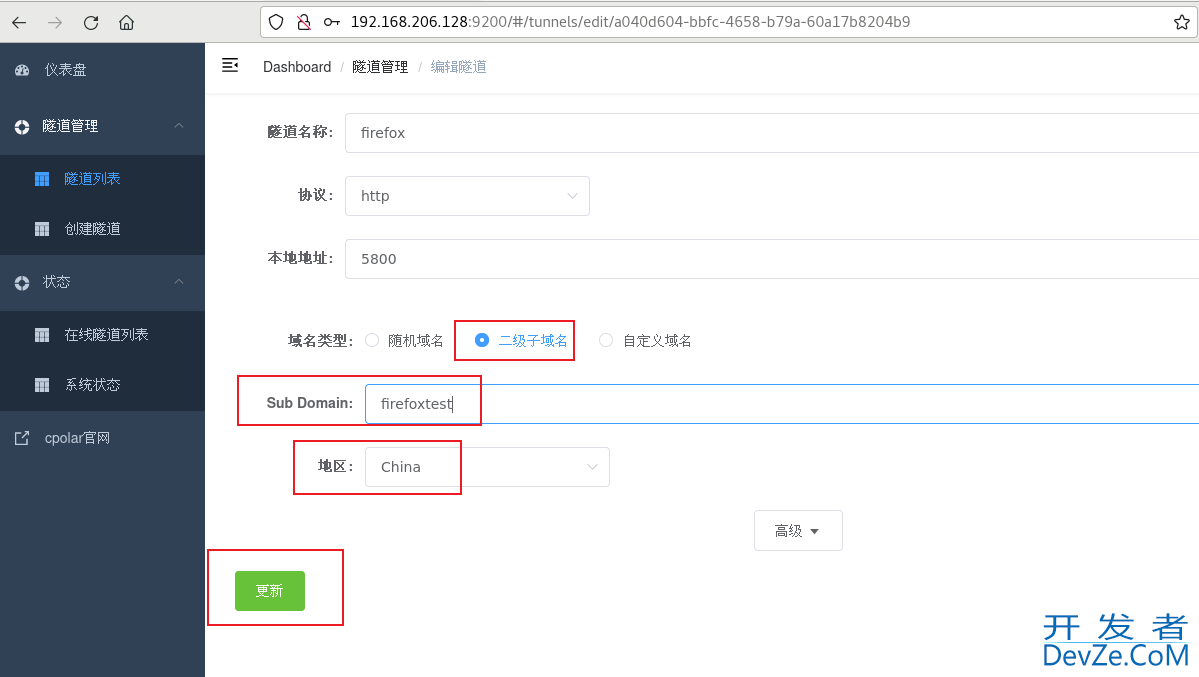Open the browser home icon
1199x677 pixels.
point(127,23)
